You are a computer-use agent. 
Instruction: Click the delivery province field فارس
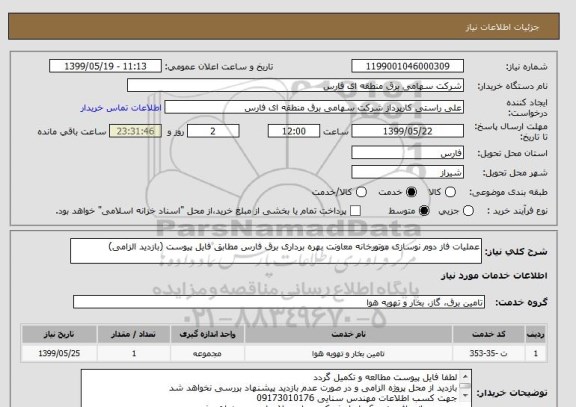click(407, 153)
